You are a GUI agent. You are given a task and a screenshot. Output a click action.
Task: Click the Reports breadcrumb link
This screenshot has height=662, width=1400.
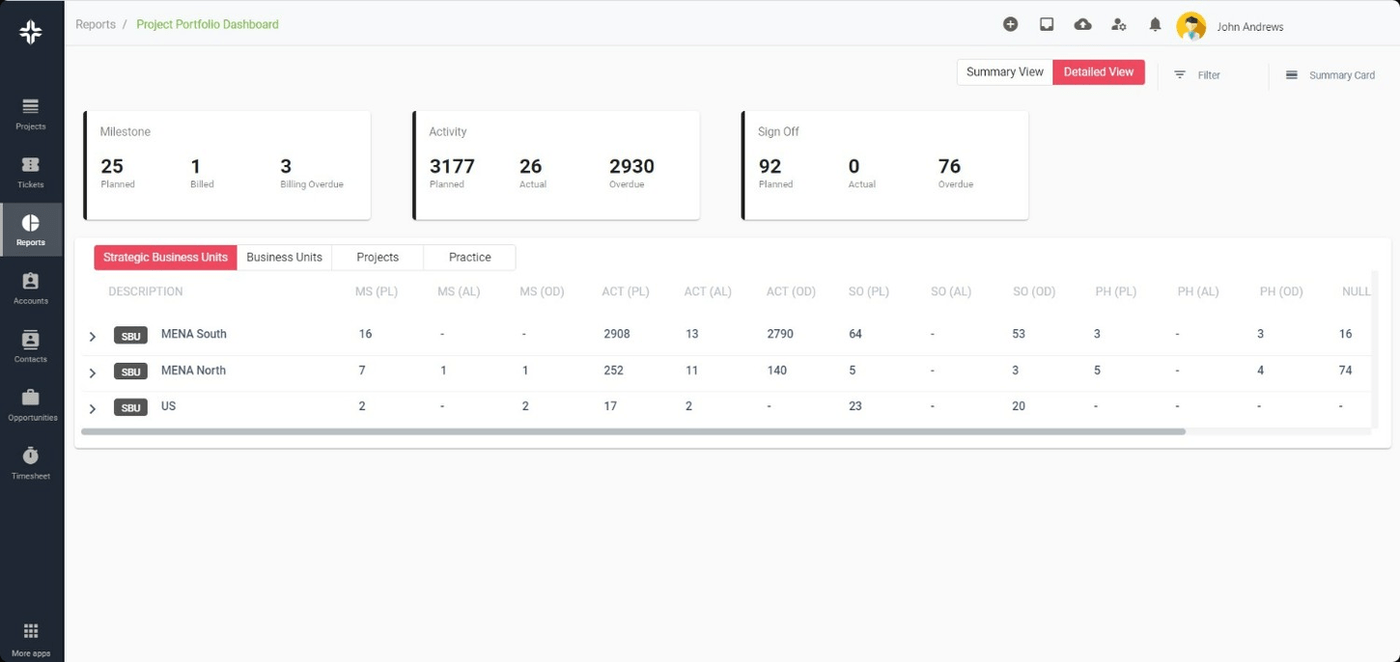click(95, 23)
